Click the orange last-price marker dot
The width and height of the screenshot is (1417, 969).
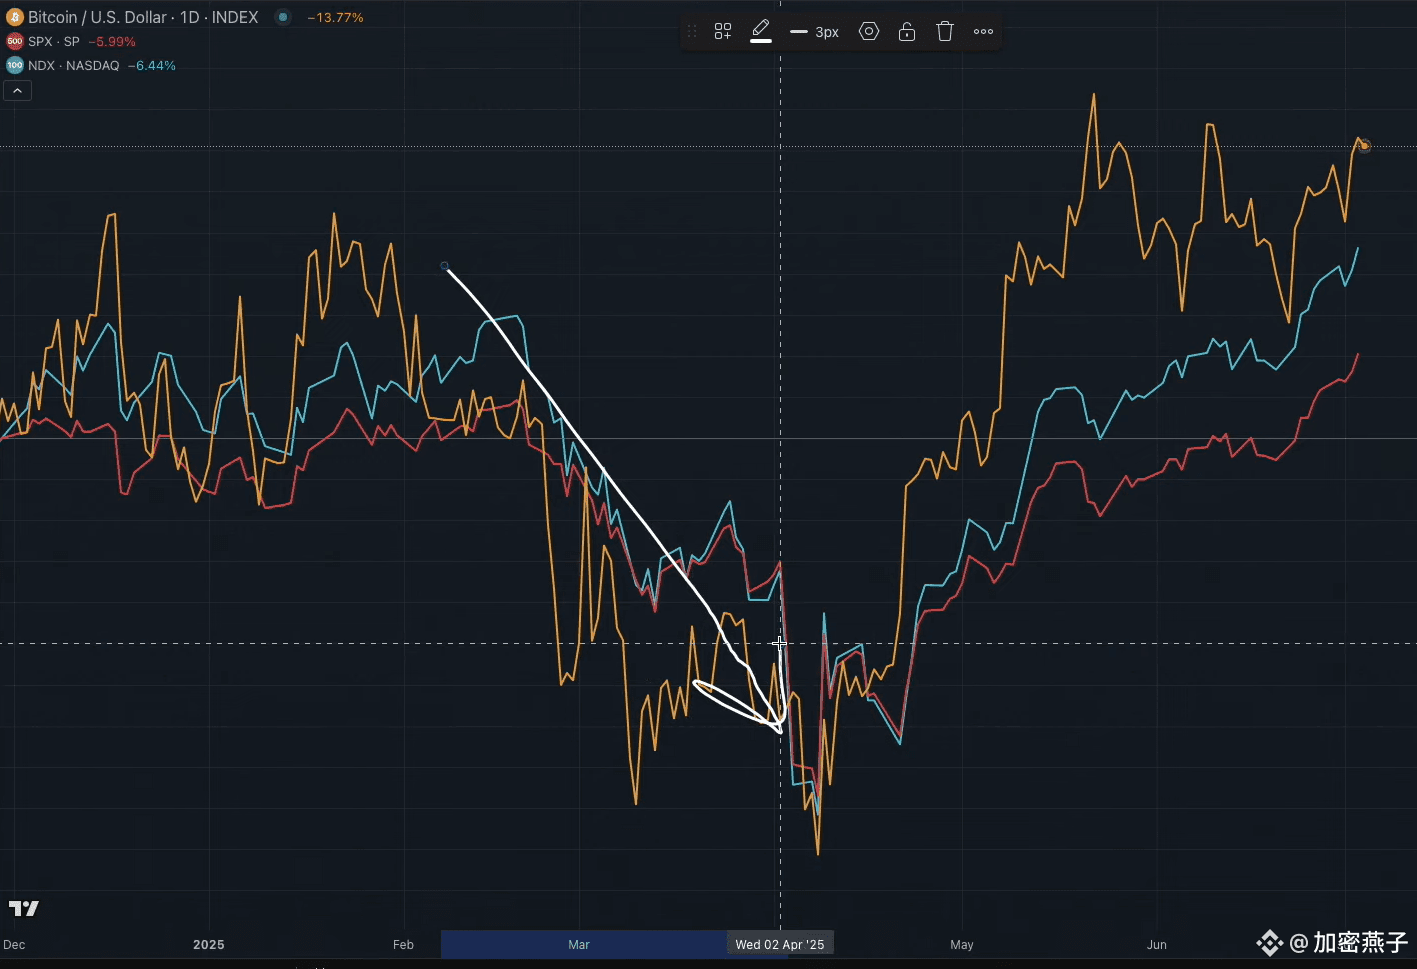[1364, 146]
